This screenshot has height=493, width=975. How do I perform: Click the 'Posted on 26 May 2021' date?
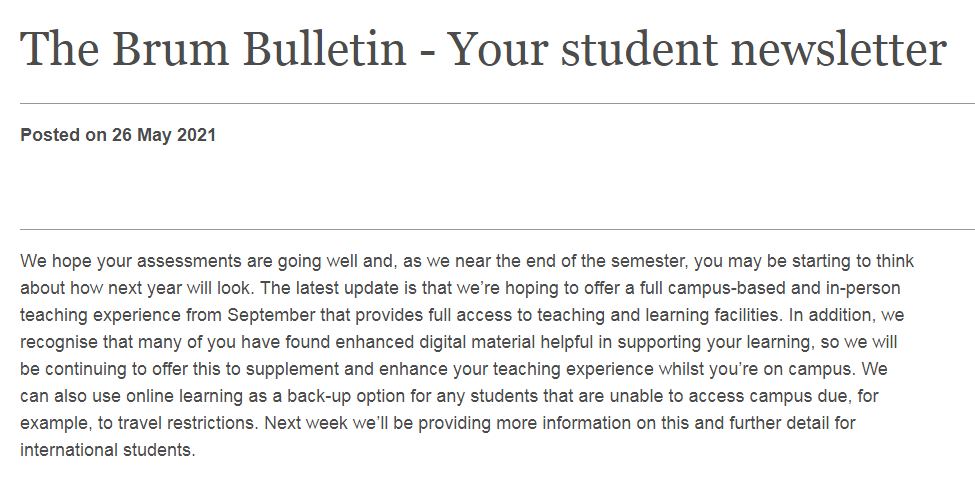click(118, 135)
